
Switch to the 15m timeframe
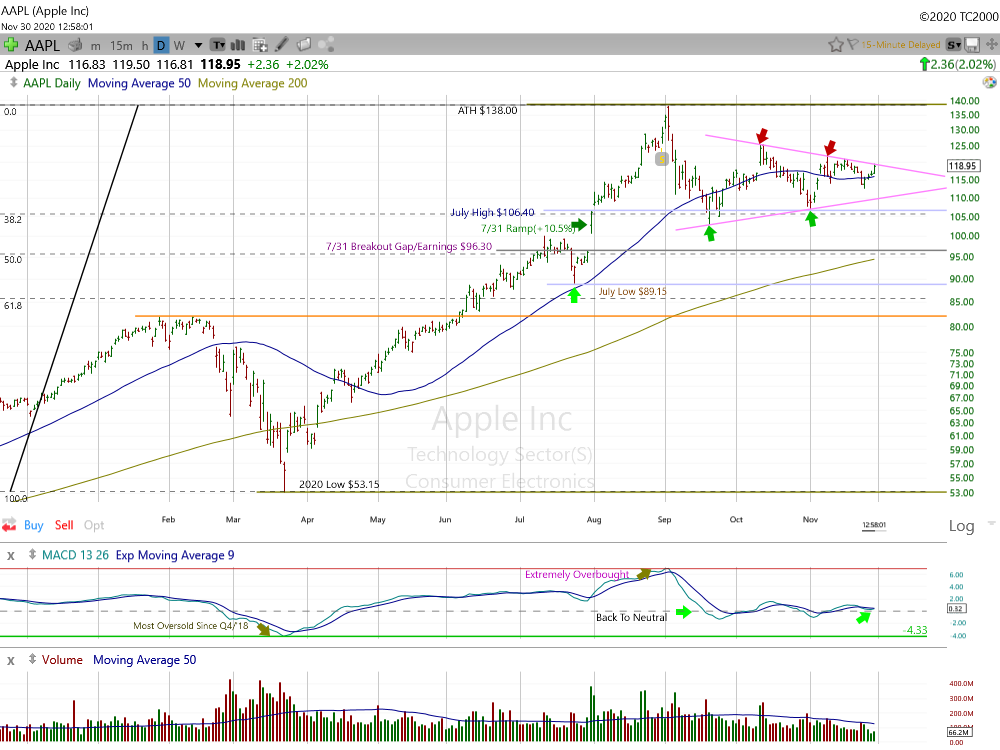click(x=121, y=45)
